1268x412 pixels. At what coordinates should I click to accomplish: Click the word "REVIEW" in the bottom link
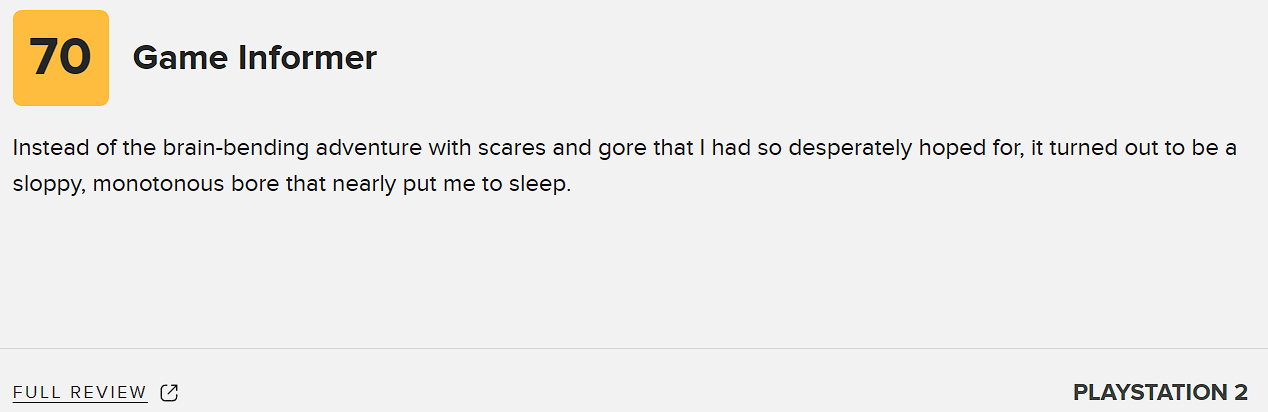tap(107, 392)
